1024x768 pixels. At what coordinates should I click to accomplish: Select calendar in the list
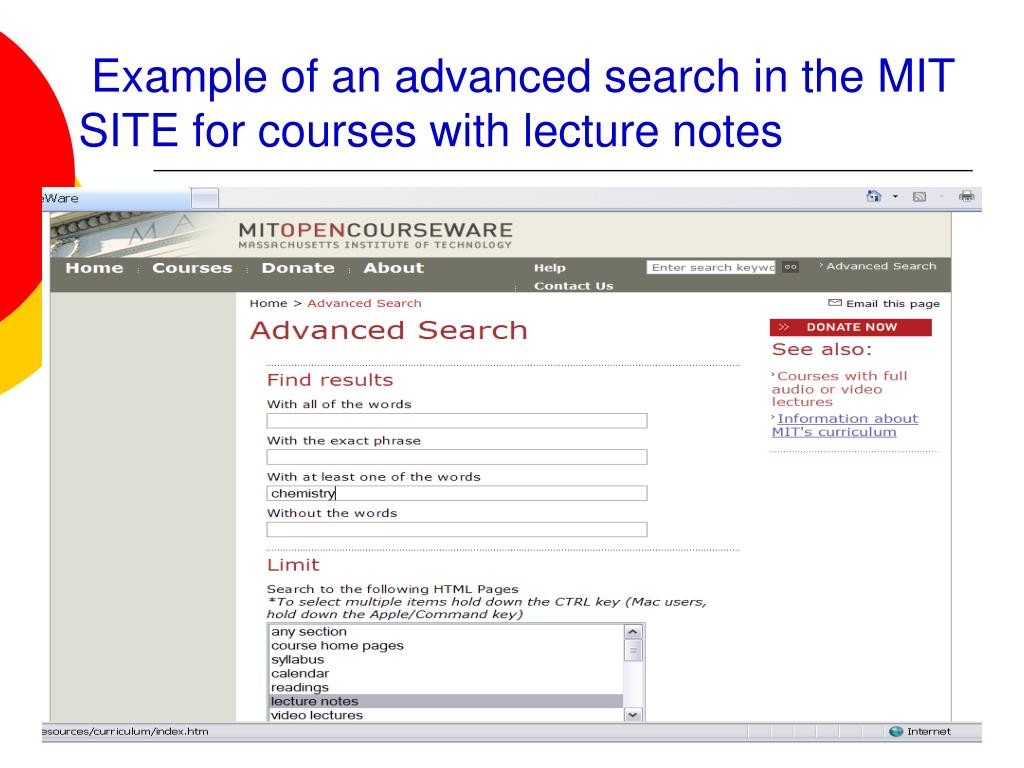coord(446,673)
